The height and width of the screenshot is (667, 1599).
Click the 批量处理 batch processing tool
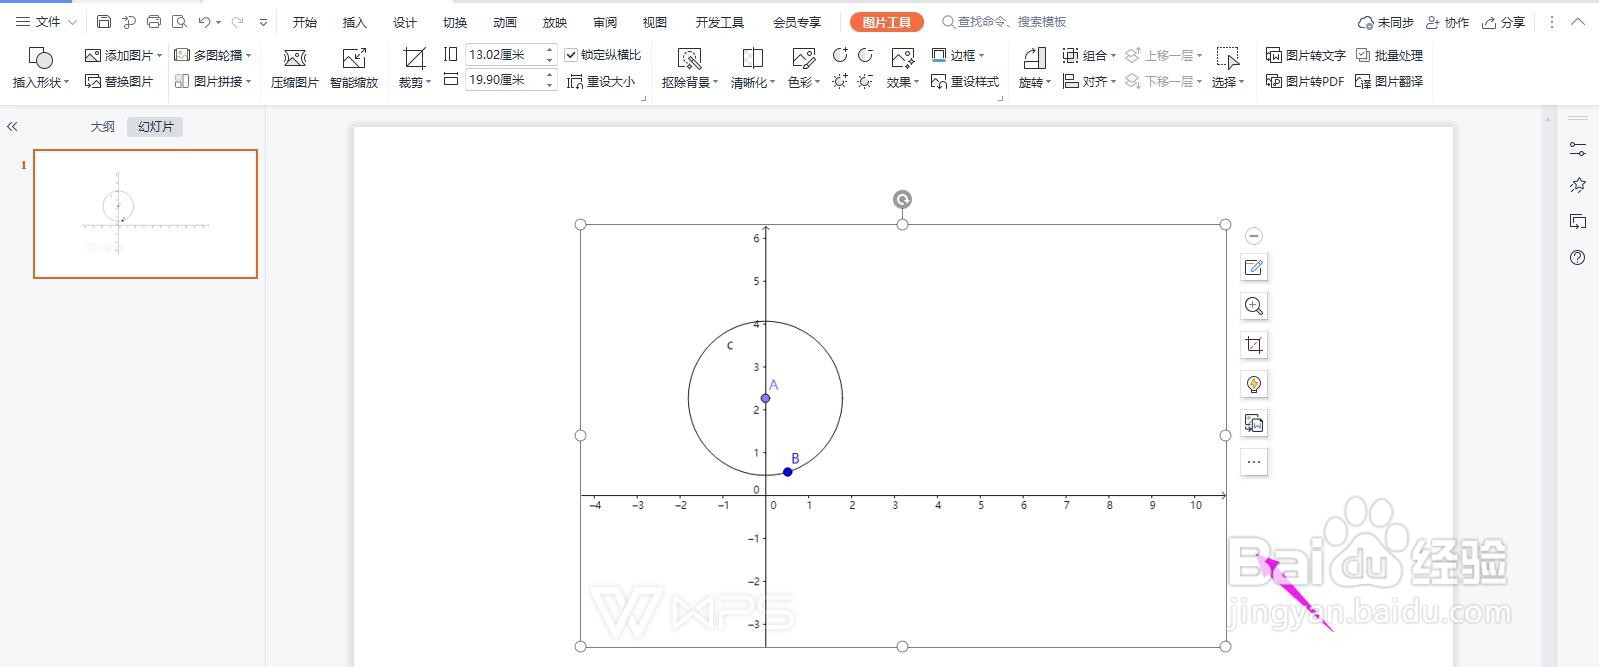1389,55
